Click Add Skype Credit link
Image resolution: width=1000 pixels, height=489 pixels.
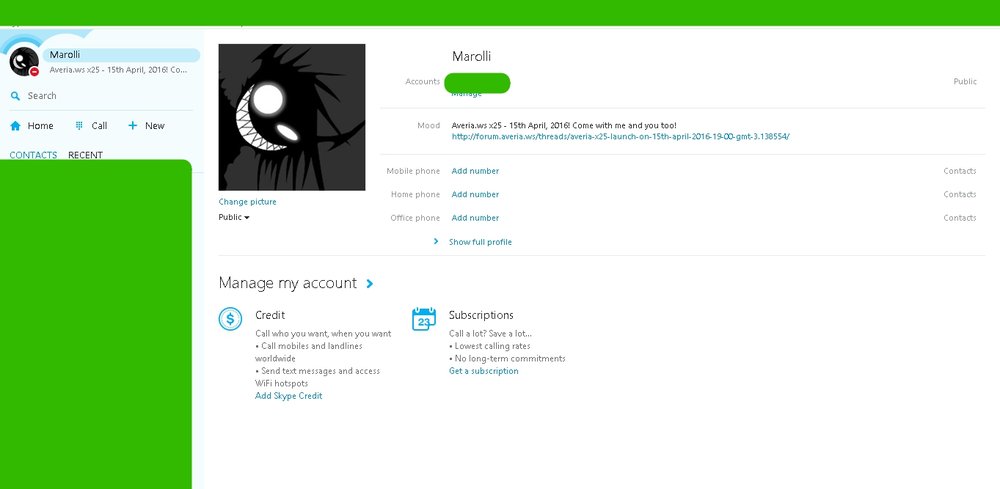289,396
